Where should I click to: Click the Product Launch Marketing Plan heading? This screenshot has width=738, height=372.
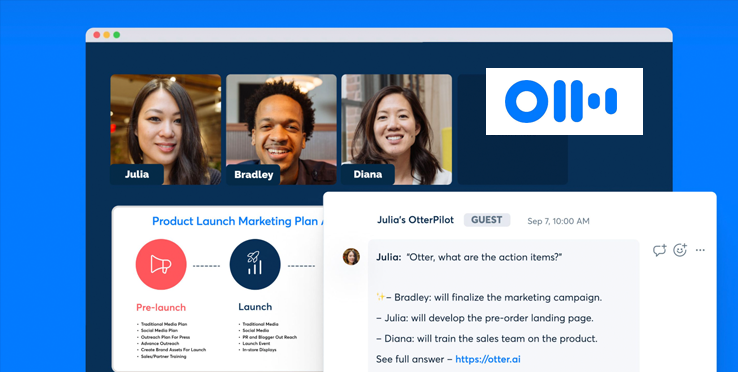(x=237, y=221)
